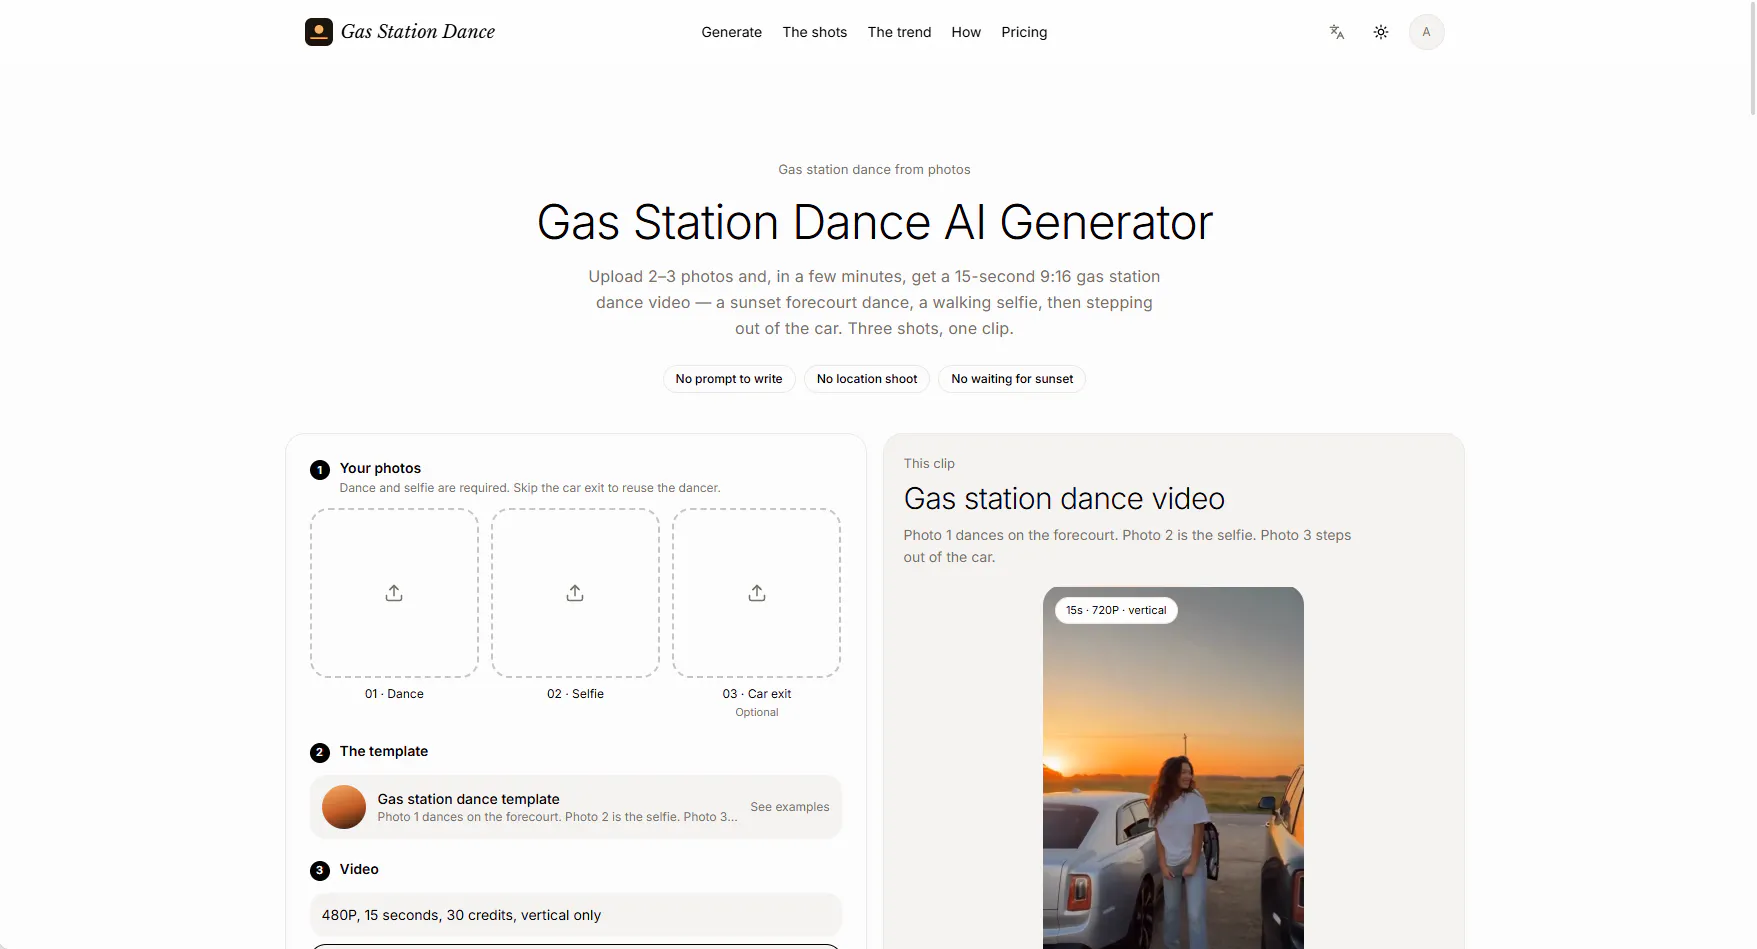
Task: Click the 'This clip' label
Action: (929, 464)
